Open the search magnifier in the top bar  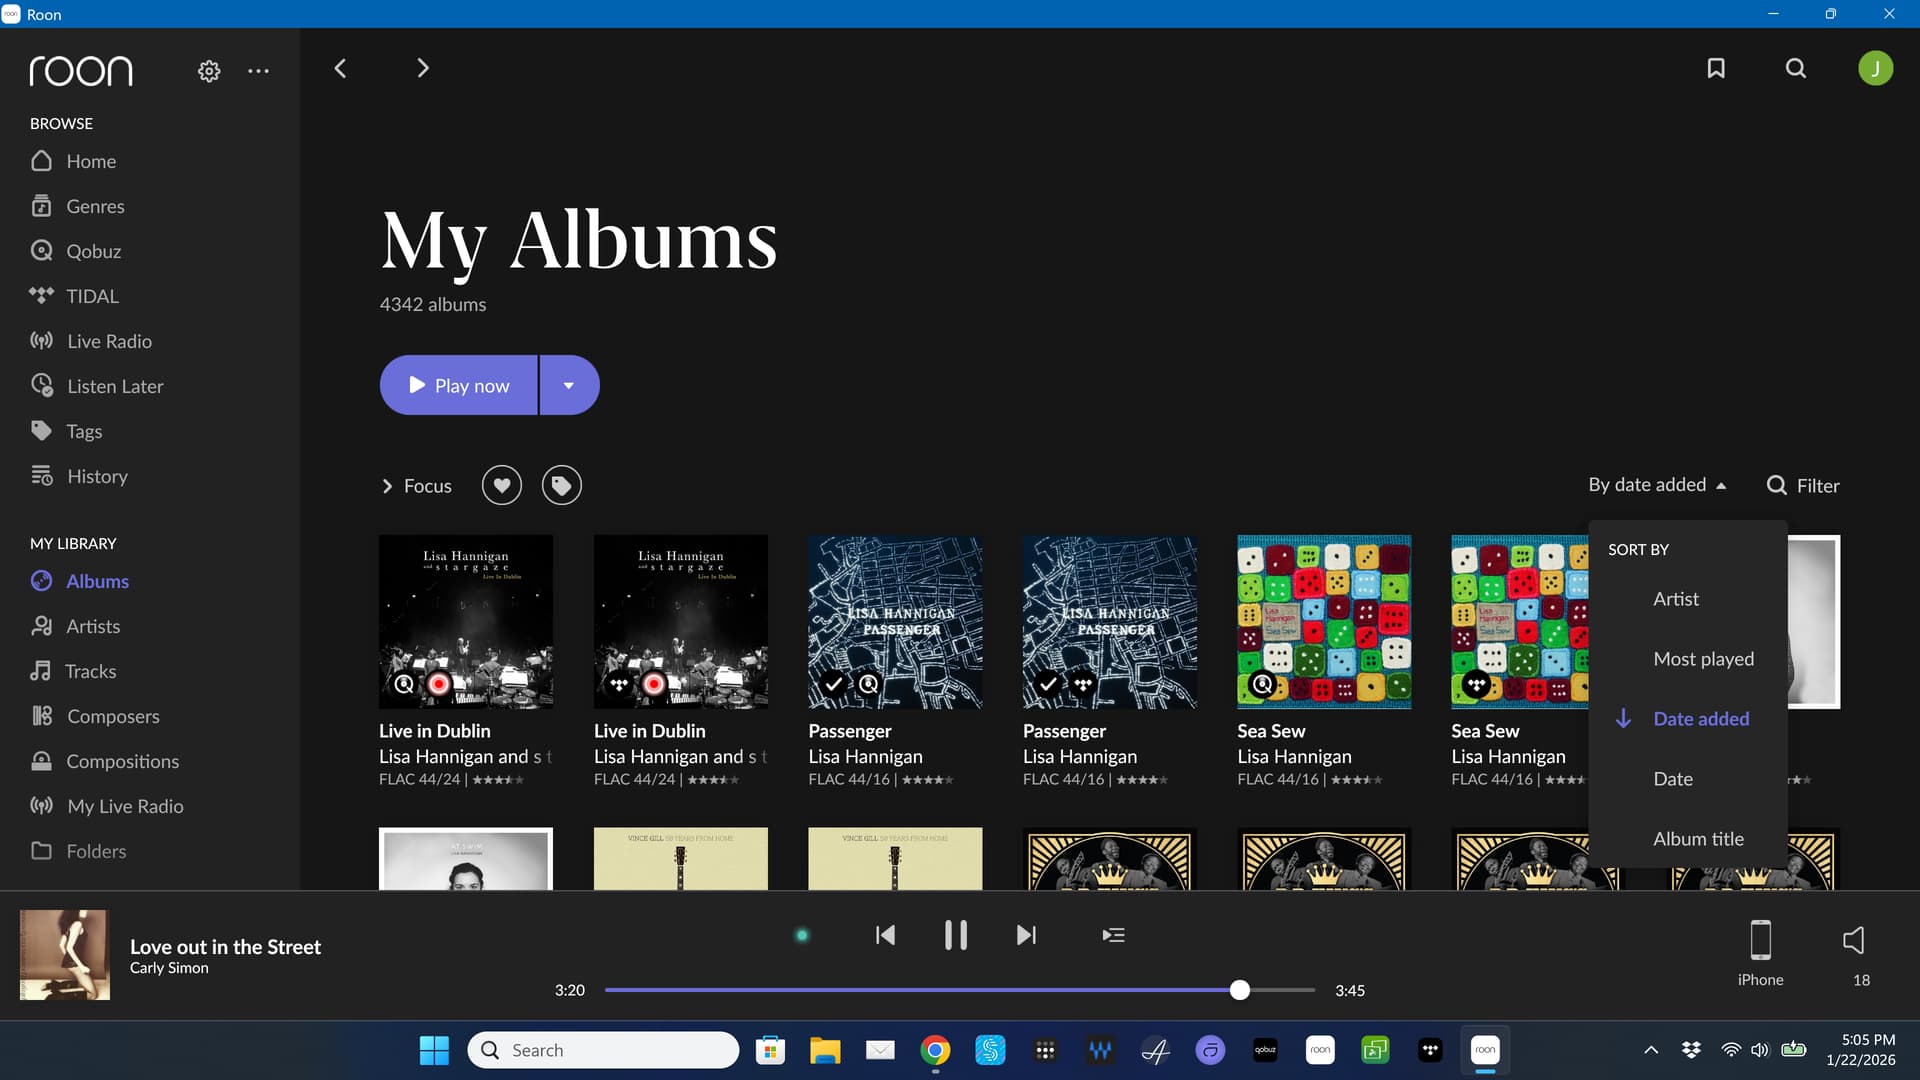[x=1796, y=68]
